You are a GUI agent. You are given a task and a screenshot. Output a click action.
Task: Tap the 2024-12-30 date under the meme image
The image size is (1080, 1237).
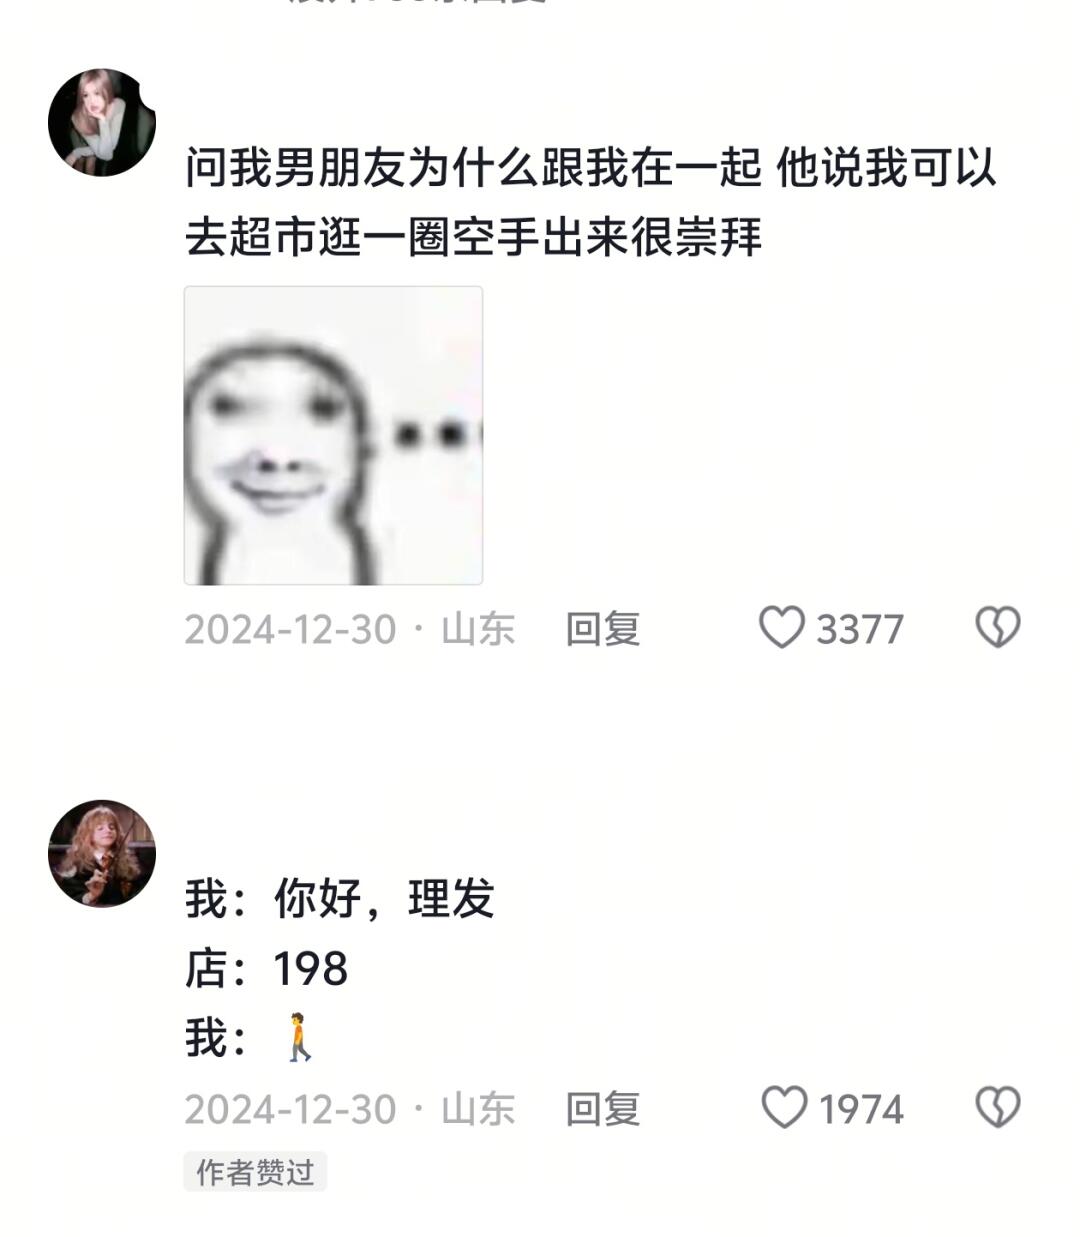coord(291,629)
